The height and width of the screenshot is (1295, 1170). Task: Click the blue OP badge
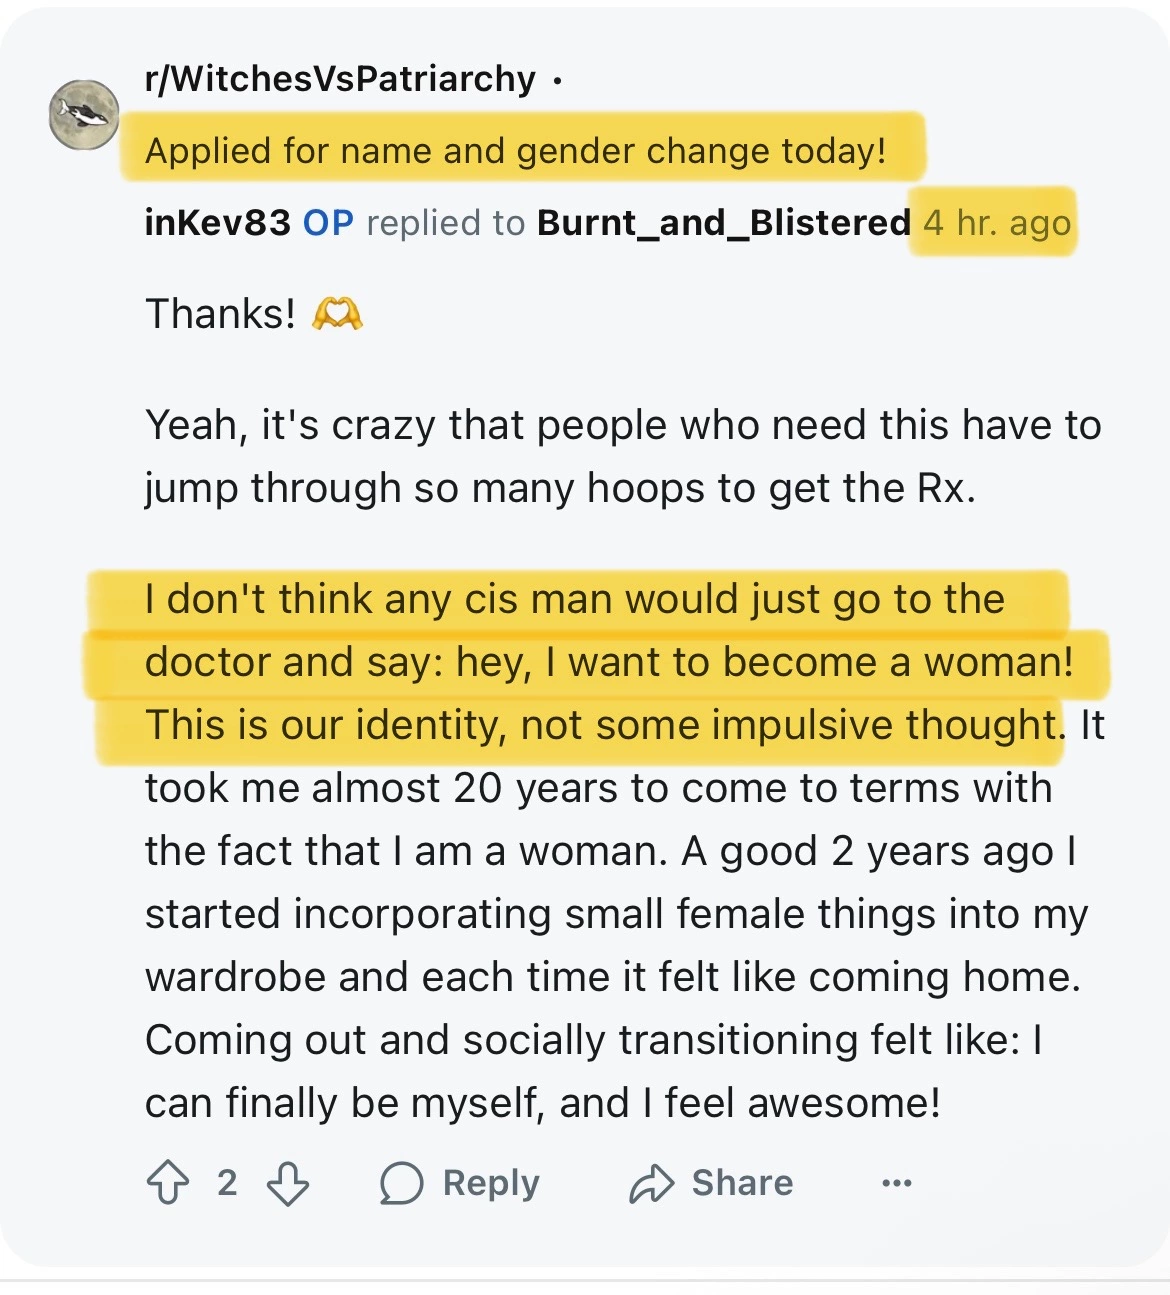tap(328, 222)
